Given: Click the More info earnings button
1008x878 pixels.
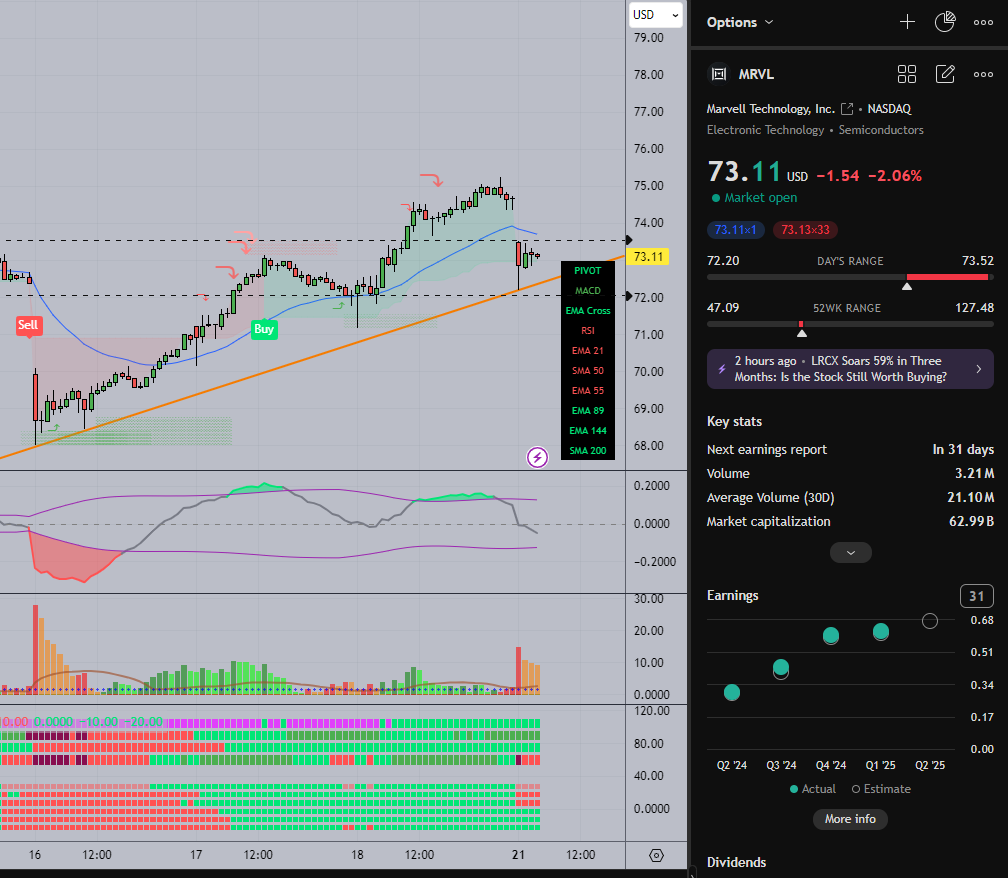Looking at the screenshot, I should click(850, 819).
